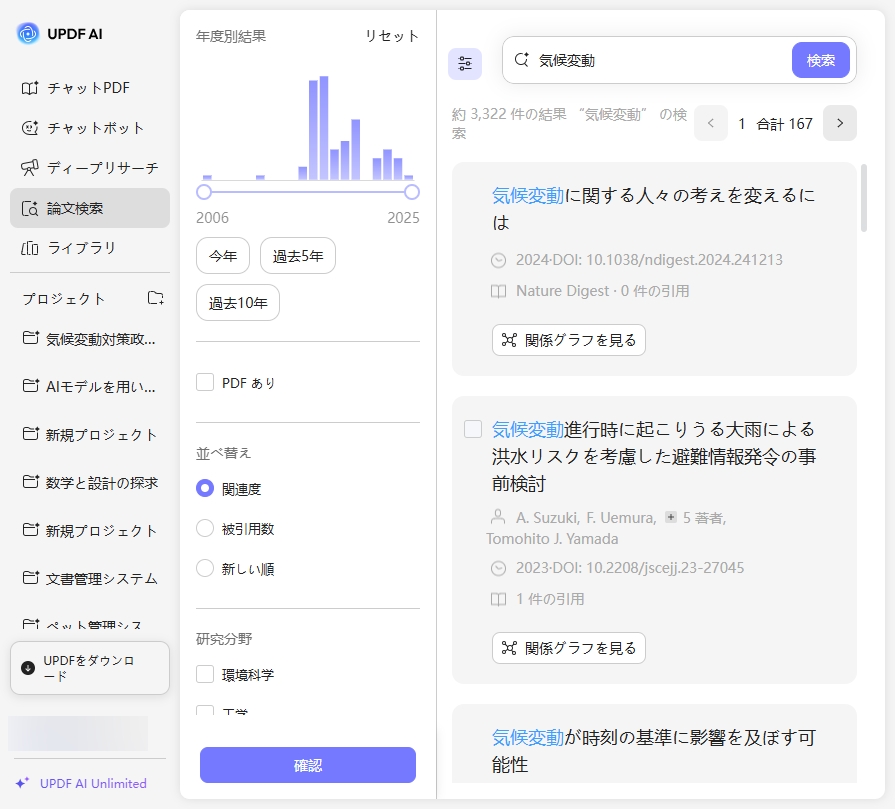This screenshot has height=809, width=895.
Task: Click the previous page chevron
Action: (x=710, y=123)
